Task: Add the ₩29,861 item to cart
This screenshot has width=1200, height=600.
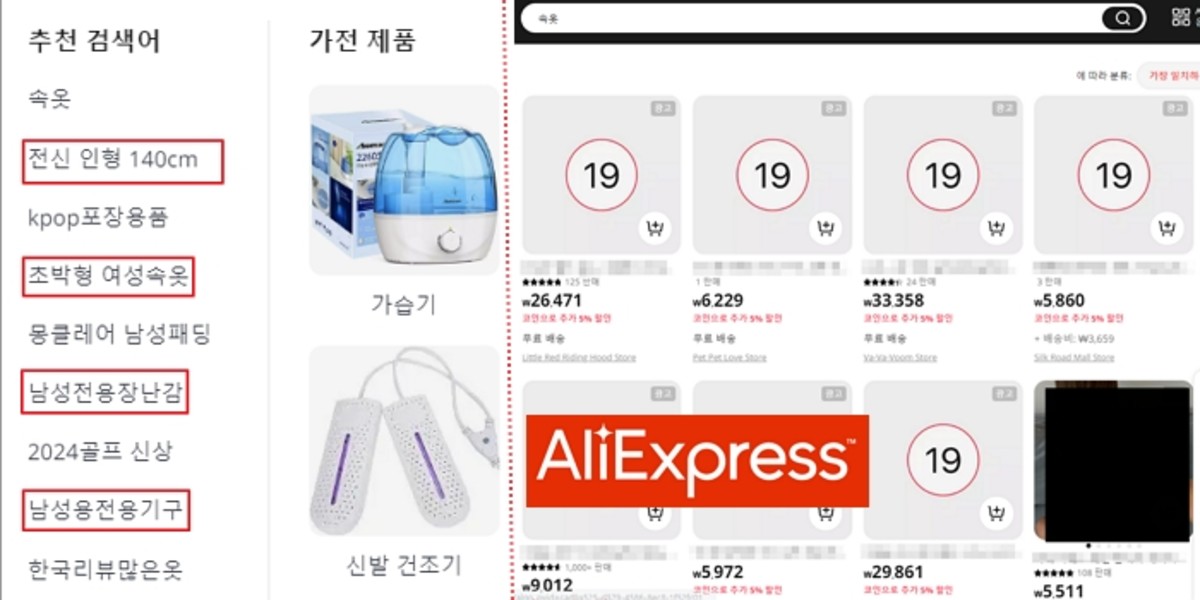Action: (x=995, y=514)
